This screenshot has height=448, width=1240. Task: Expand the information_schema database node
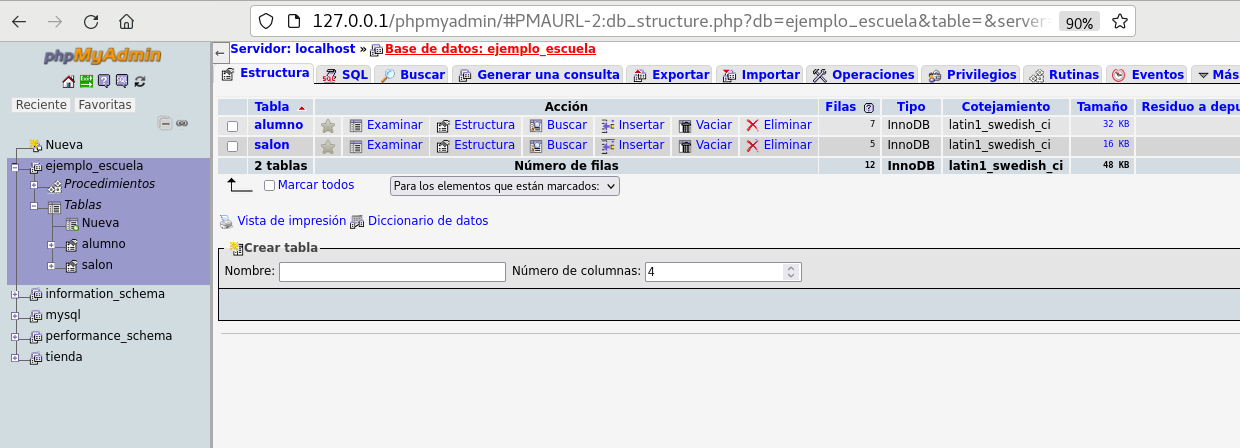[15, 294]
